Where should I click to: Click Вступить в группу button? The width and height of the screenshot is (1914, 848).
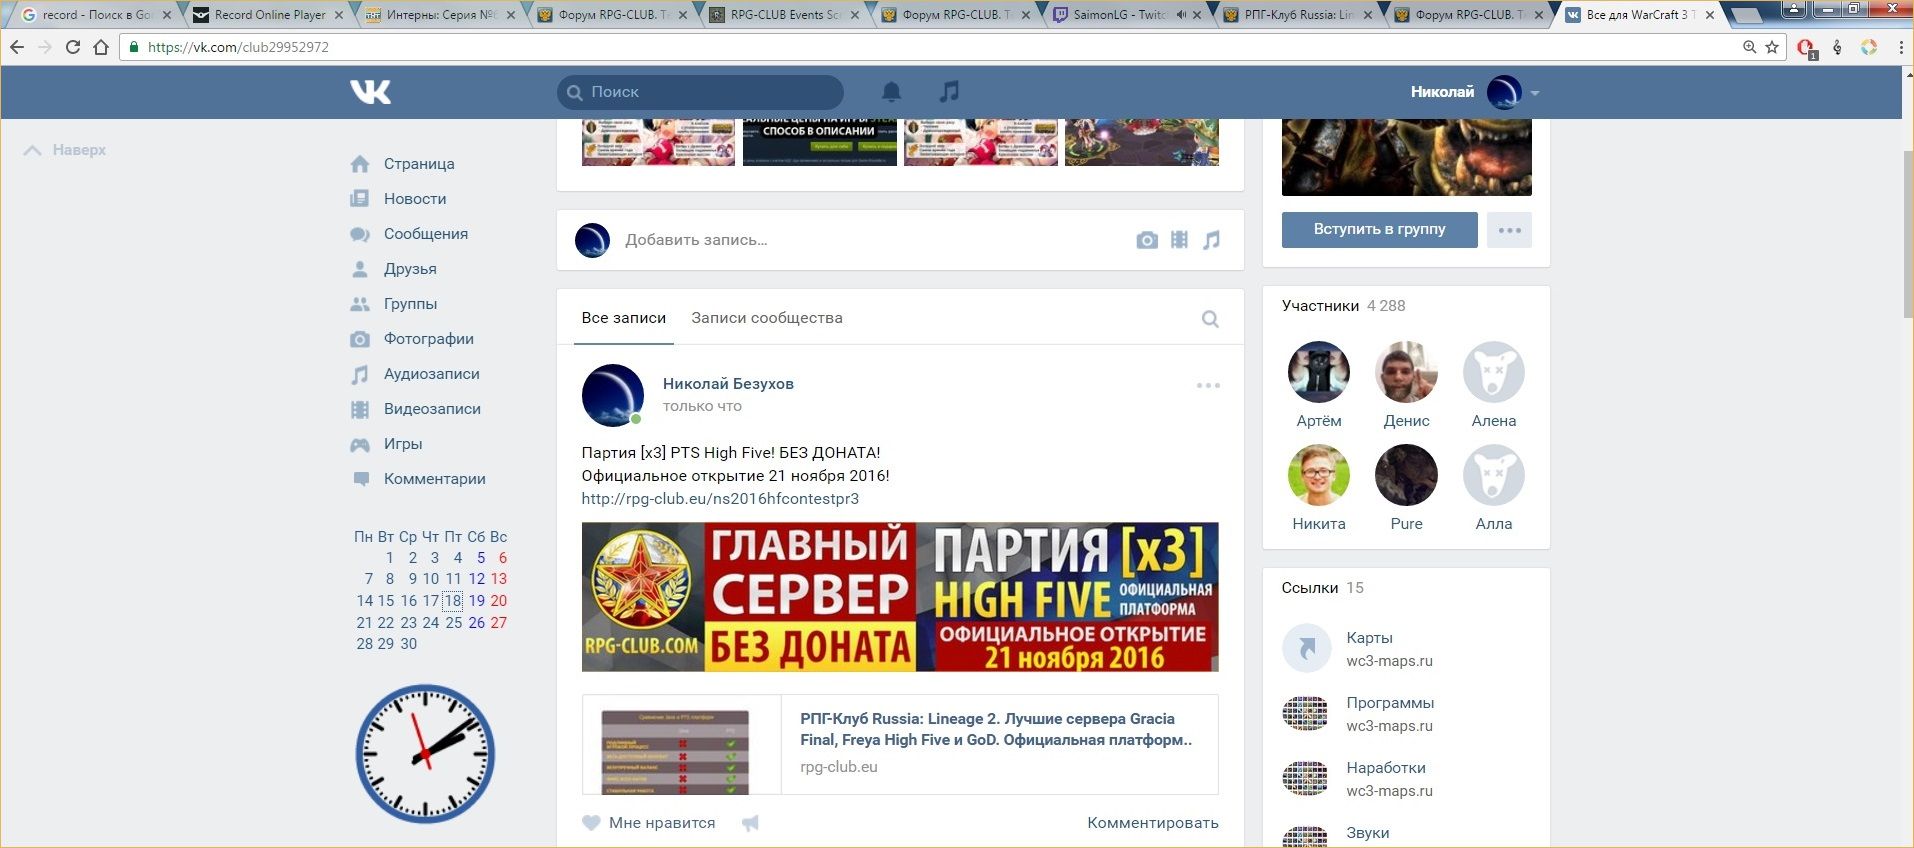(1379, 230)
